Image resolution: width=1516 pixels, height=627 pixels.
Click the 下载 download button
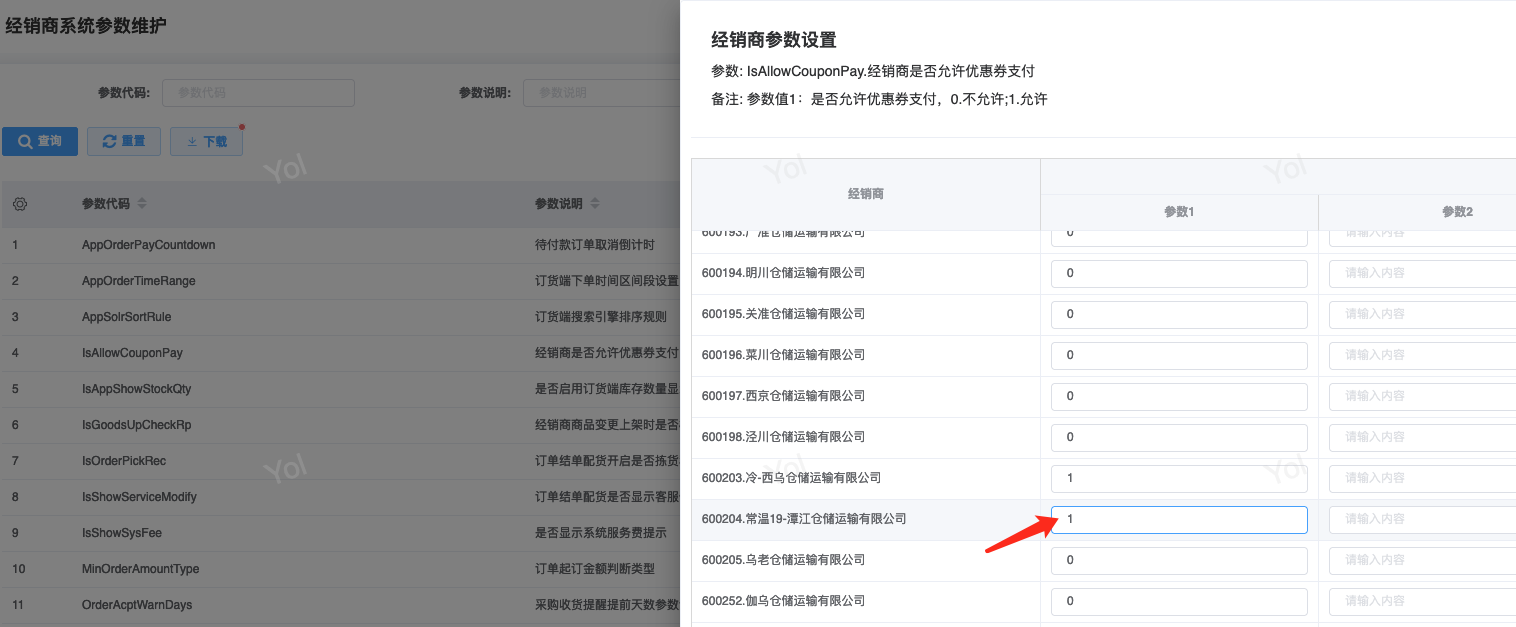click(206, 141)
